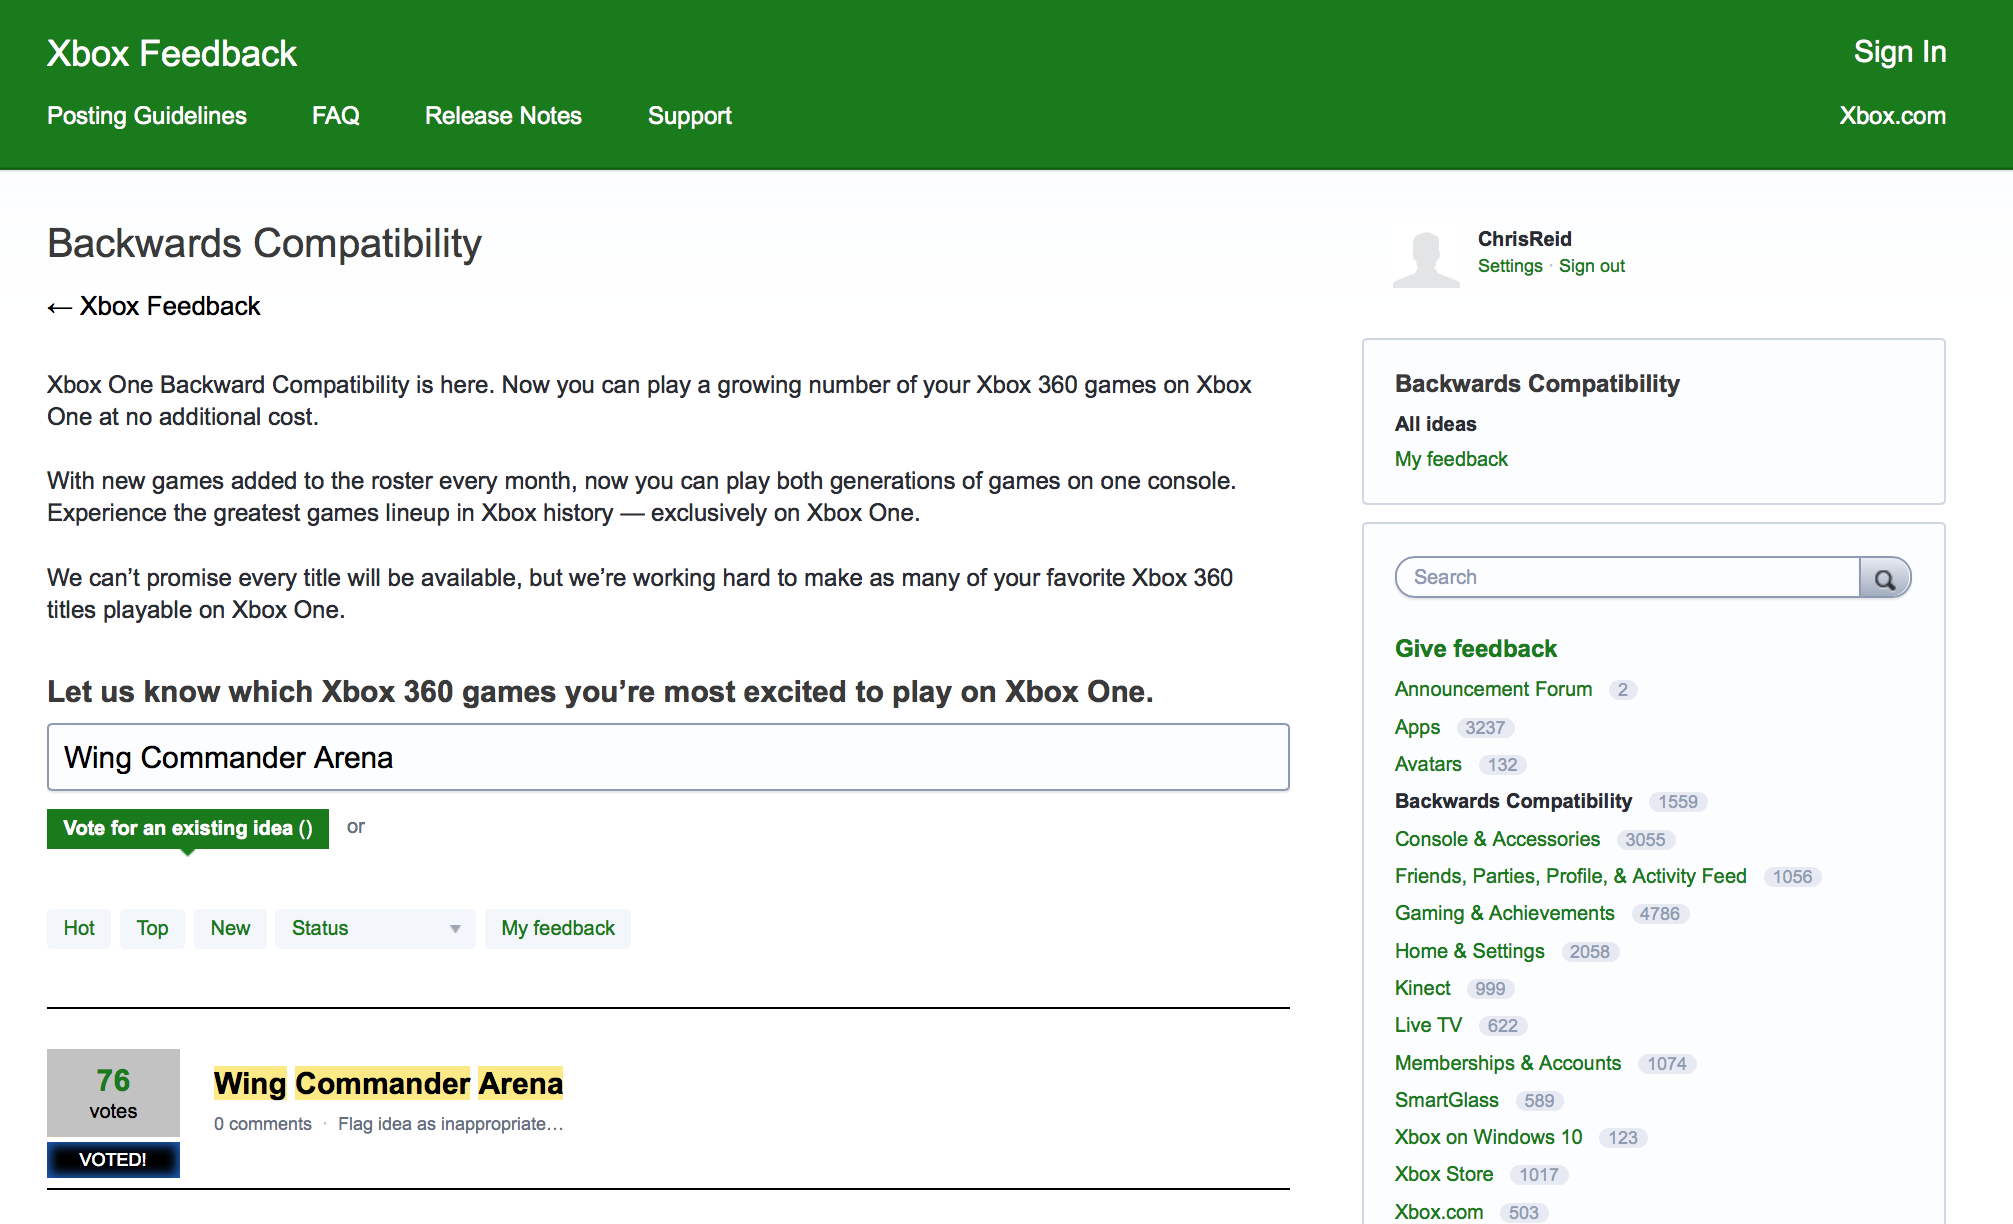Select the Top ideas tab
2013x1224 pixels.
[x=152, y=928]
